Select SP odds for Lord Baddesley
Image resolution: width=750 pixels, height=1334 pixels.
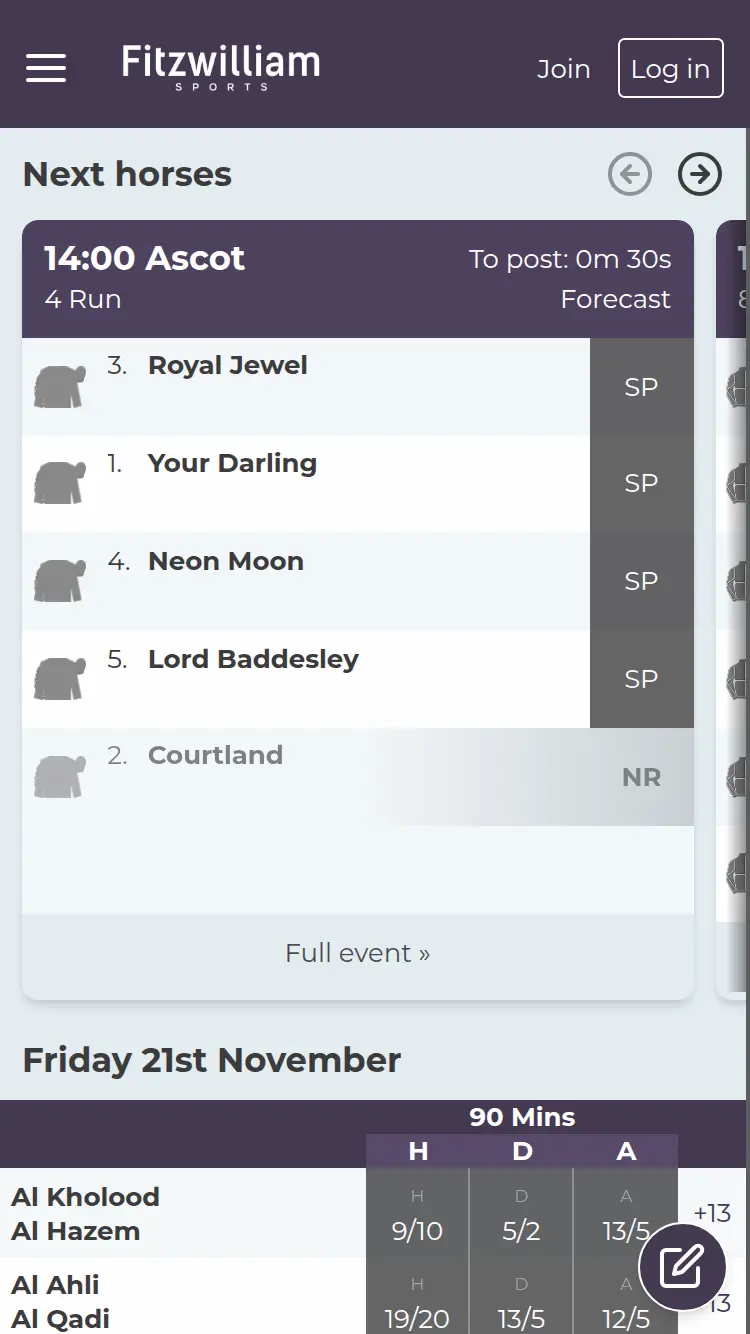tap(641, 679)
